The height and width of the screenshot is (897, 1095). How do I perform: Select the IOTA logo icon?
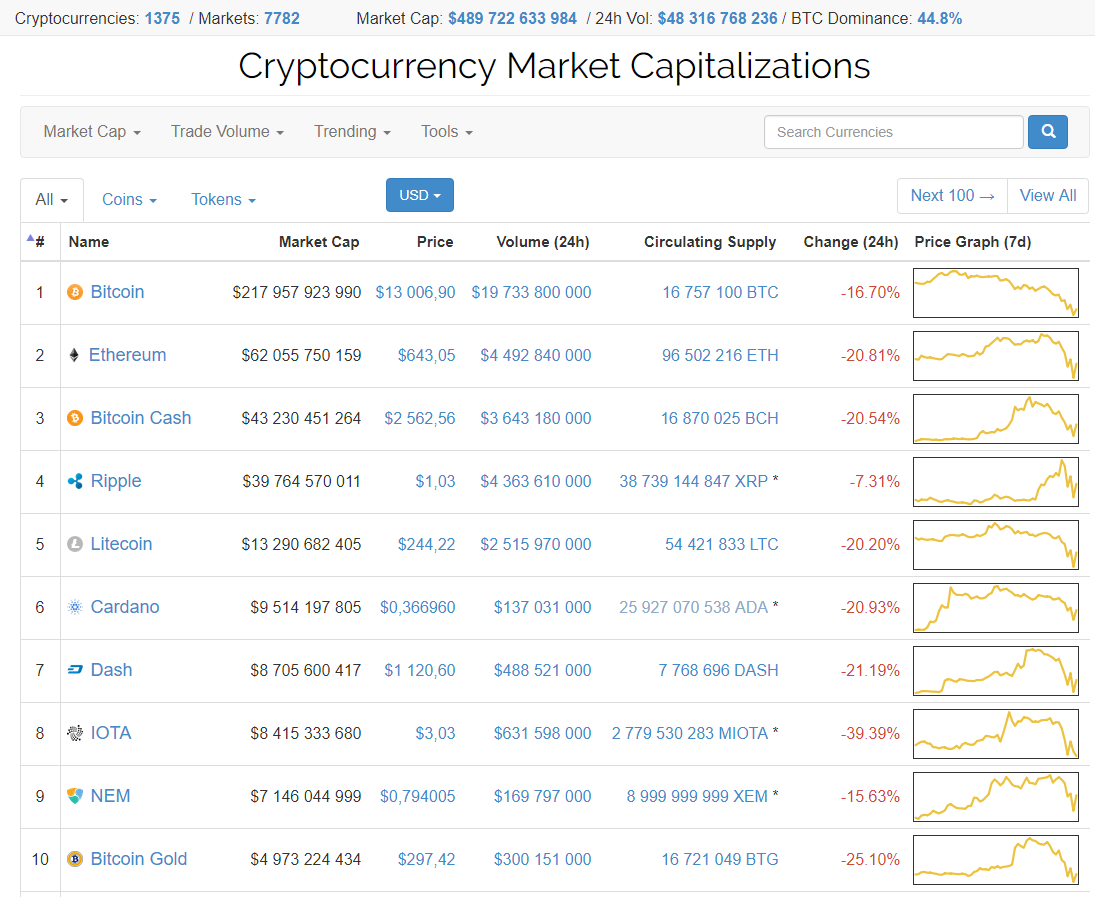pyautogui.click(x=74, y=733)
